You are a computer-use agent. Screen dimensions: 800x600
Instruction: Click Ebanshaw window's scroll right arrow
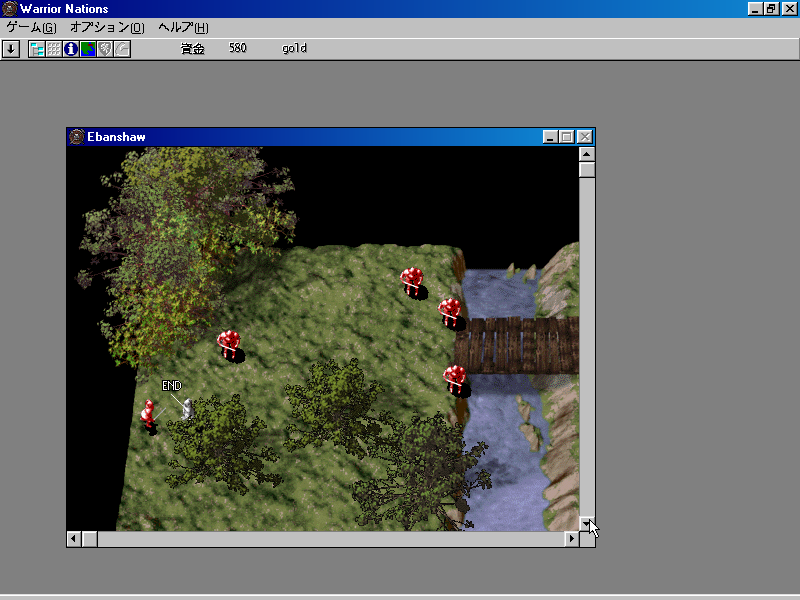[571, 539]
